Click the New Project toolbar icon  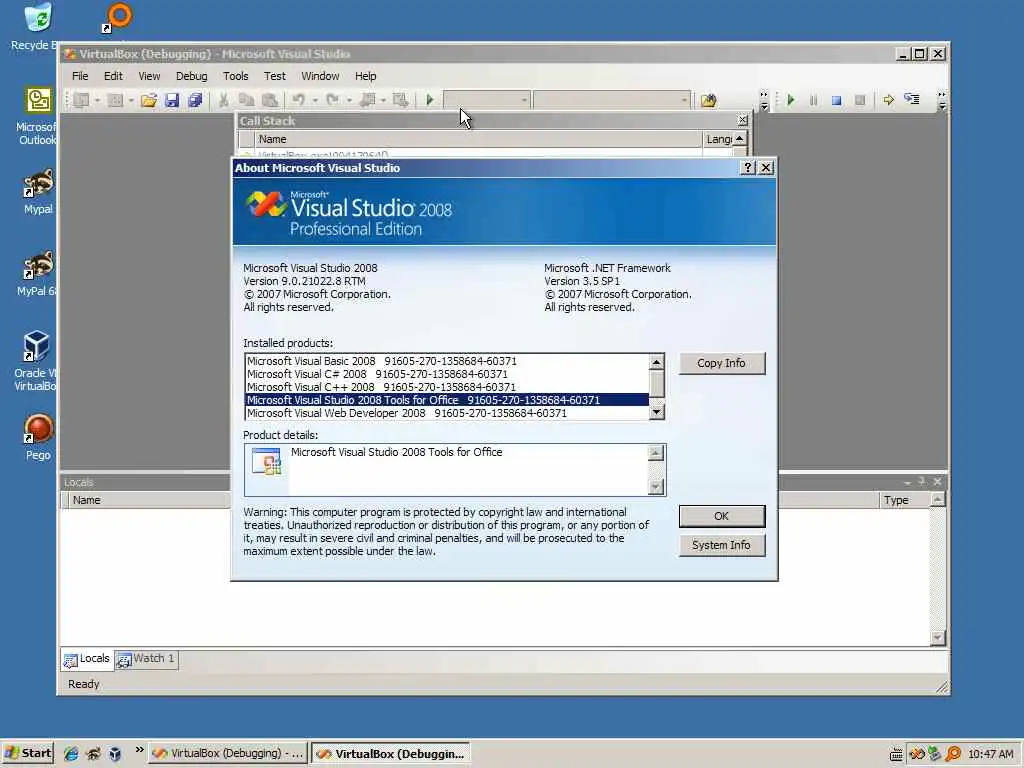82,100
